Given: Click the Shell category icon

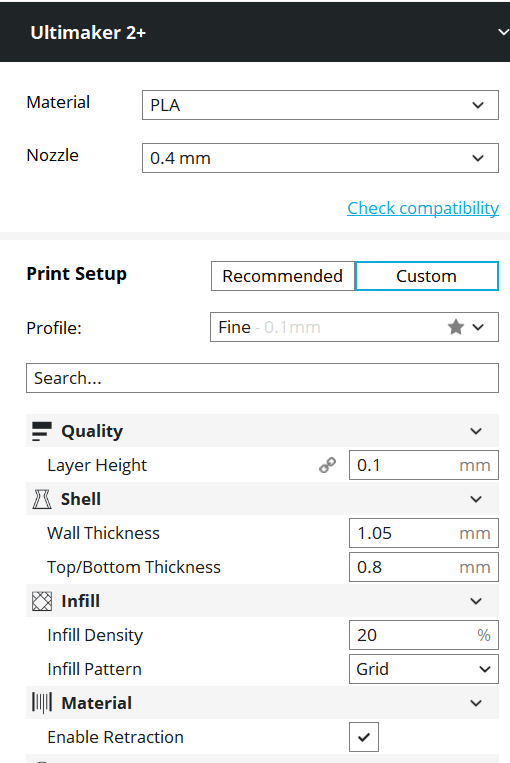Looking at the screenshot, I should coord(41,499).
